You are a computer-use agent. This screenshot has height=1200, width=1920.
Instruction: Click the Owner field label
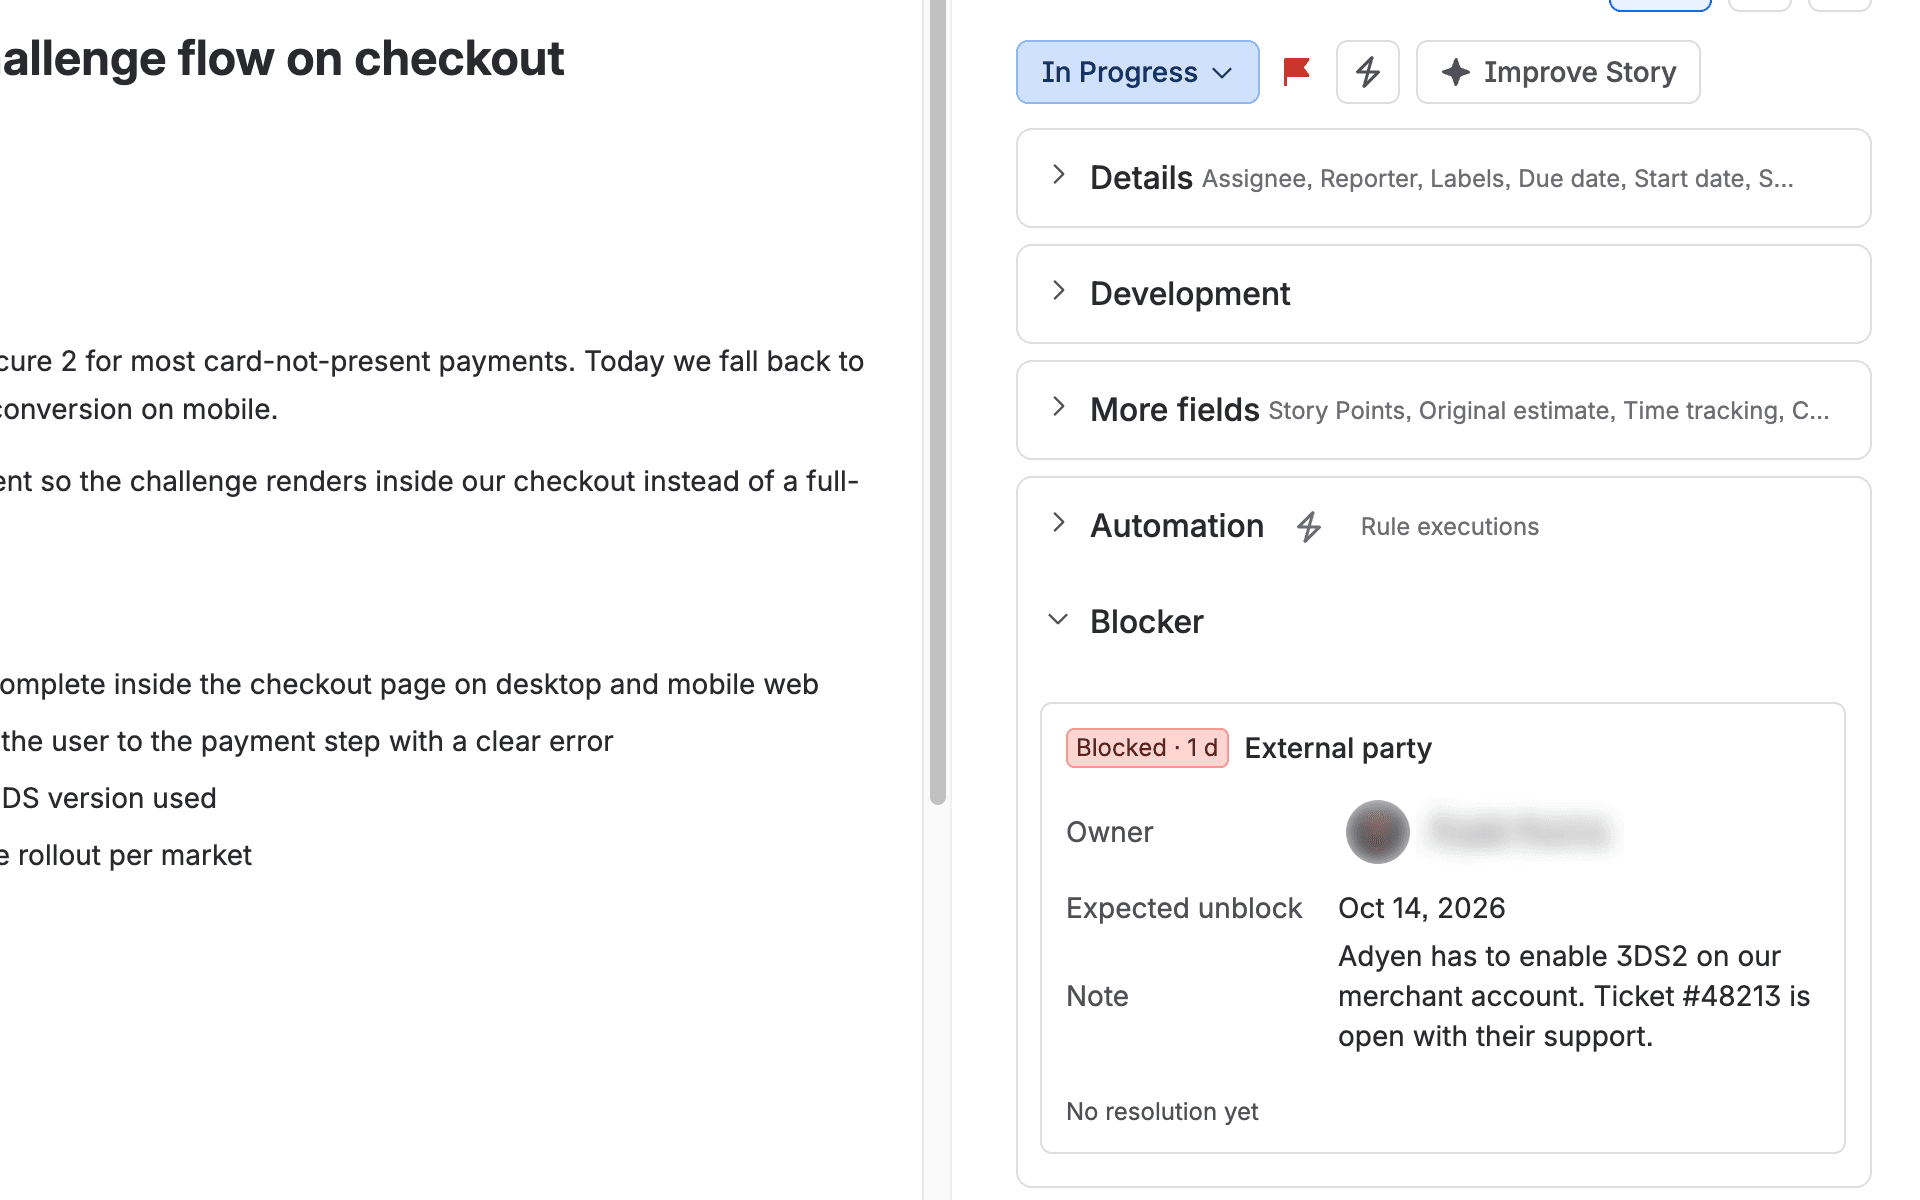click(x=1109, y=832)
